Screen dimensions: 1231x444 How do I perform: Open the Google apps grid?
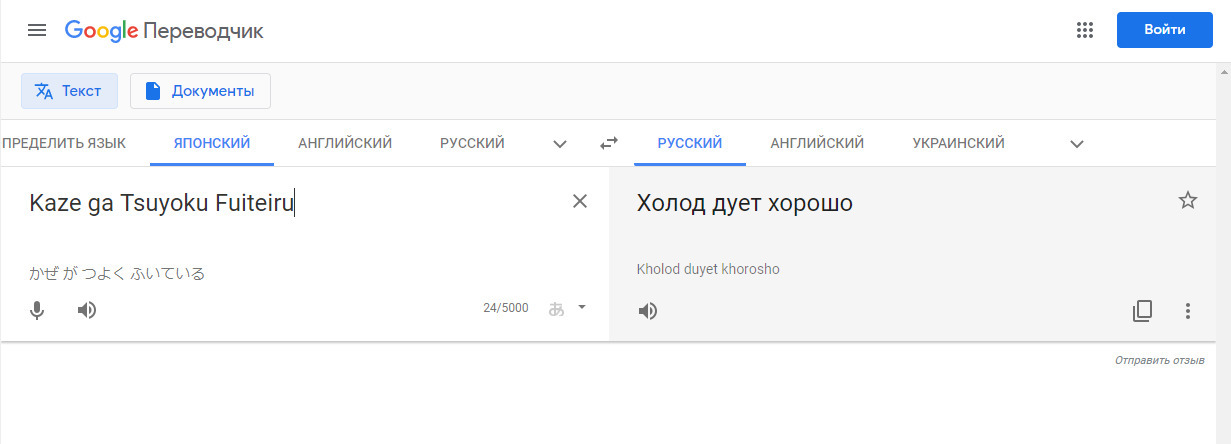click(x=1085, y=30)
